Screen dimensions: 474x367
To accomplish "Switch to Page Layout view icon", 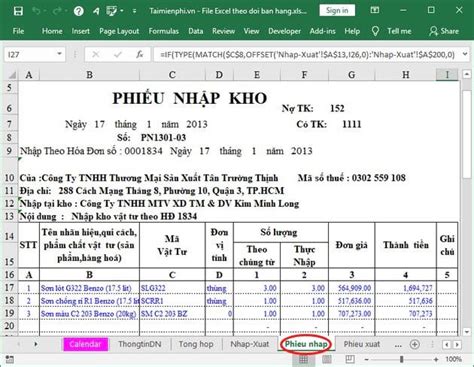I will [327, 359].
